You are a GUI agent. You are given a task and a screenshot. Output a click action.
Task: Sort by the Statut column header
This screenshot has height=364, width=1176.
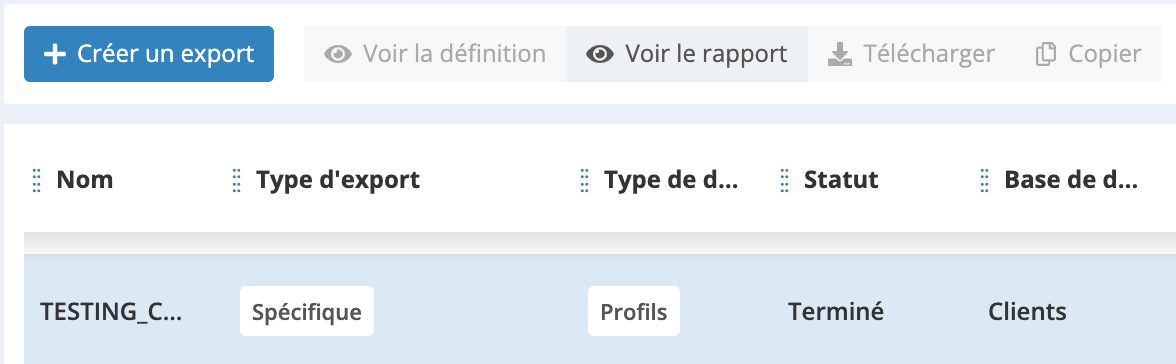(x=841, y=180)
